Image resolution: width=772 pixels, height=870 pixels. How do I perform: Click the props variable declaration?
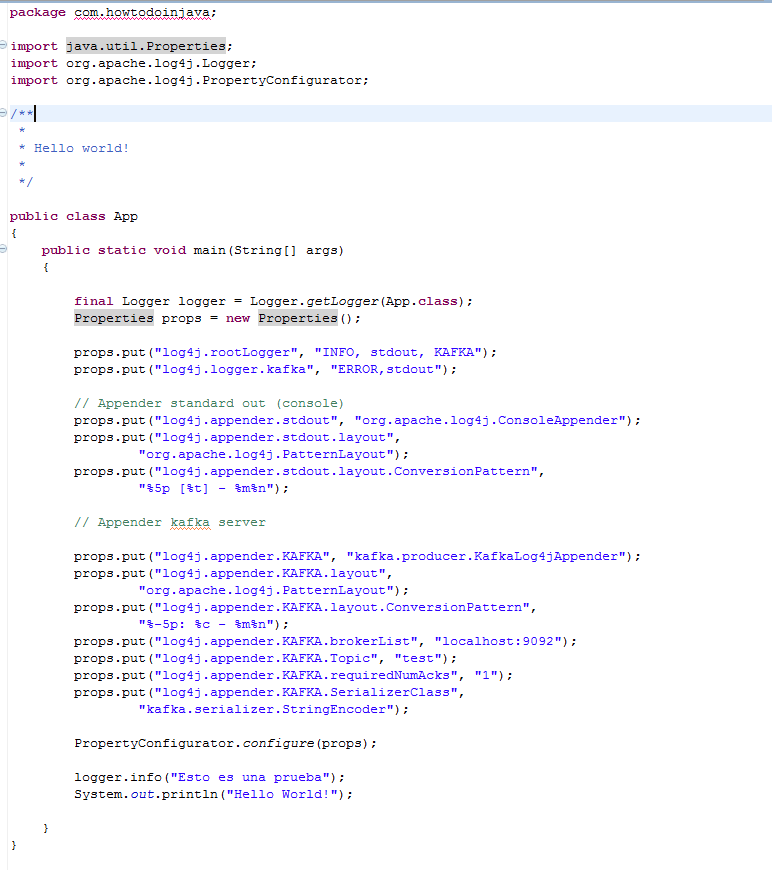click(182, 318)
